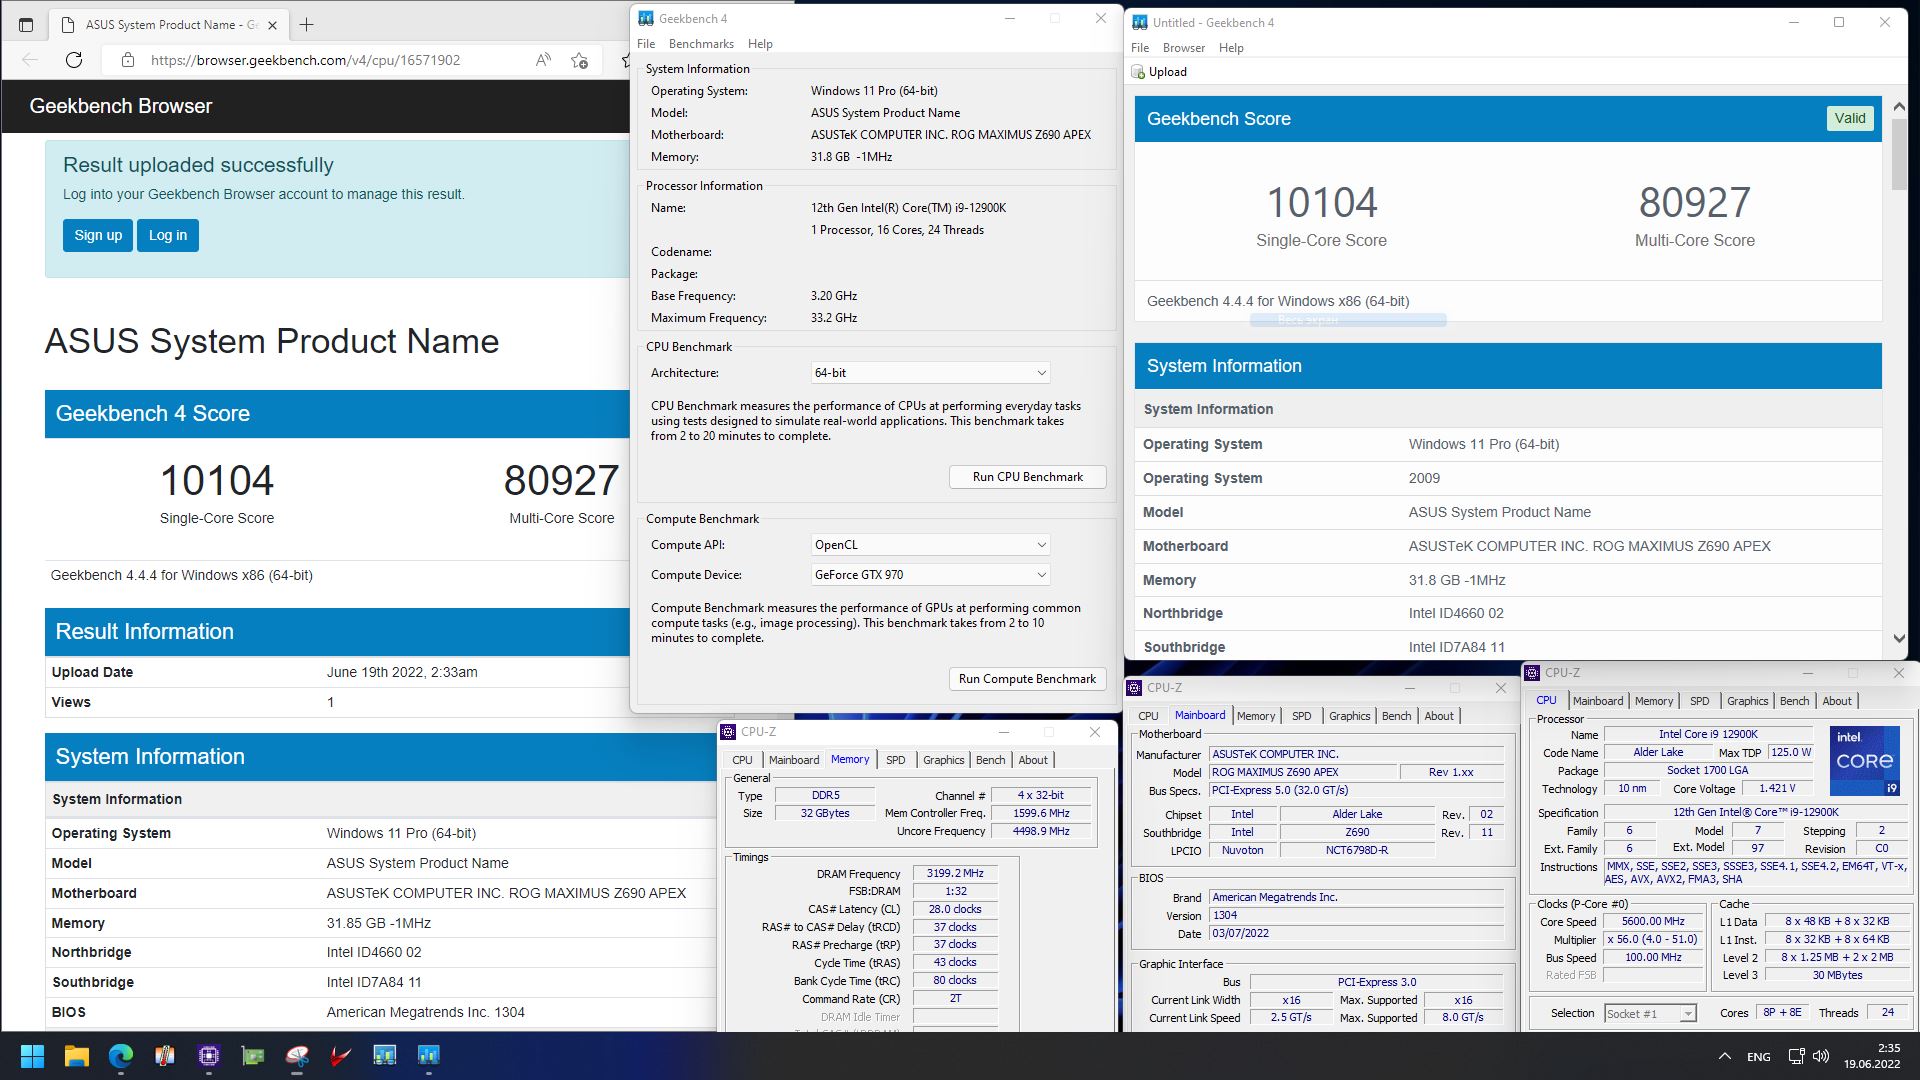Click scrollbar thumb in Geekbench results window

pos(1899,155)
